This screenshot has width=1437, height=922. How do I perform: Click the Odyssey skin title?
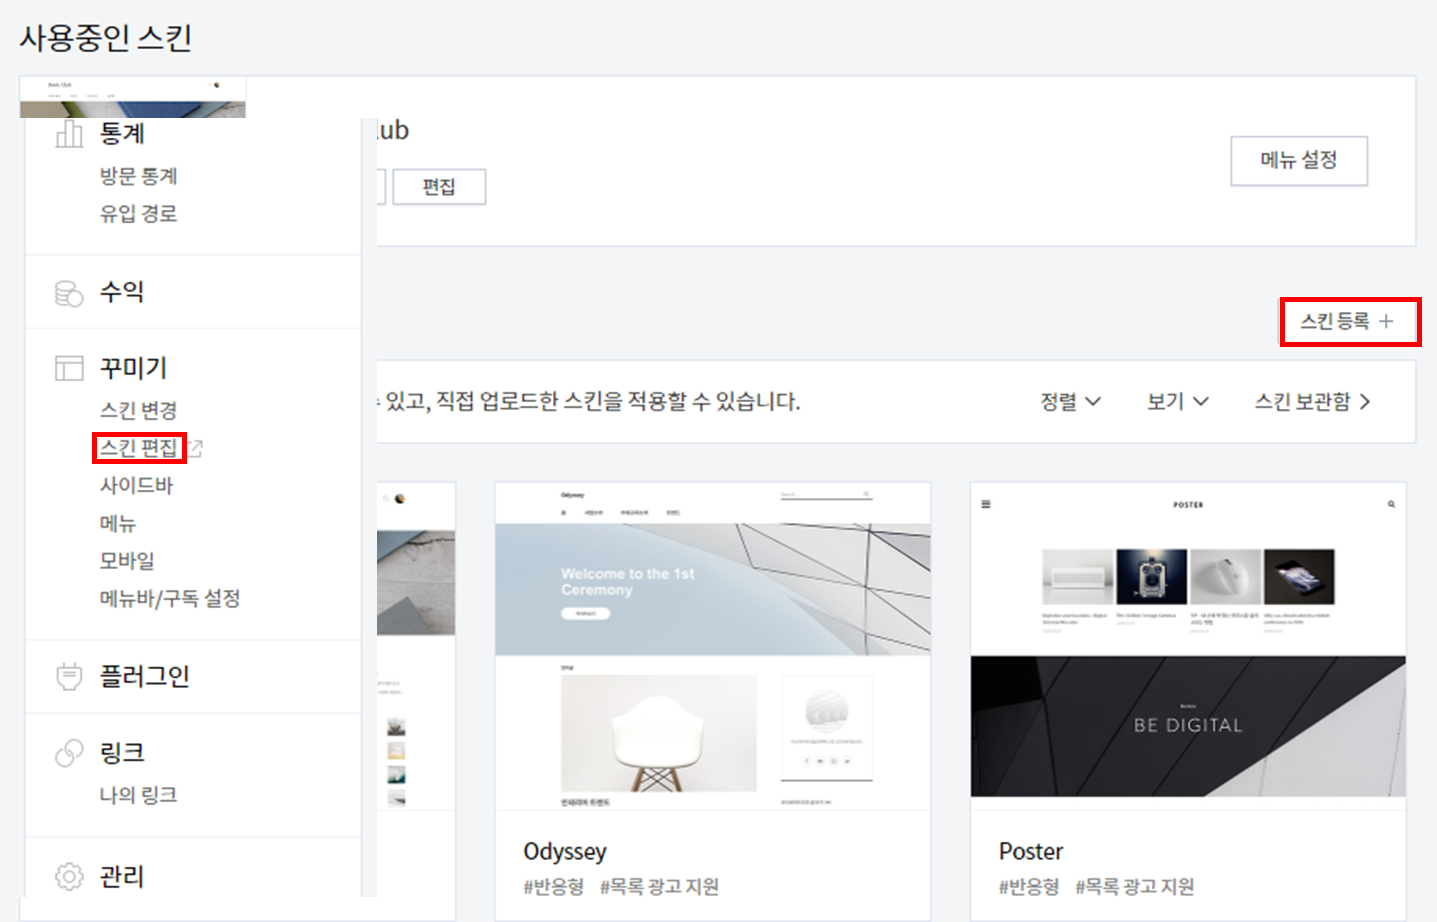[x=565, y=851]
